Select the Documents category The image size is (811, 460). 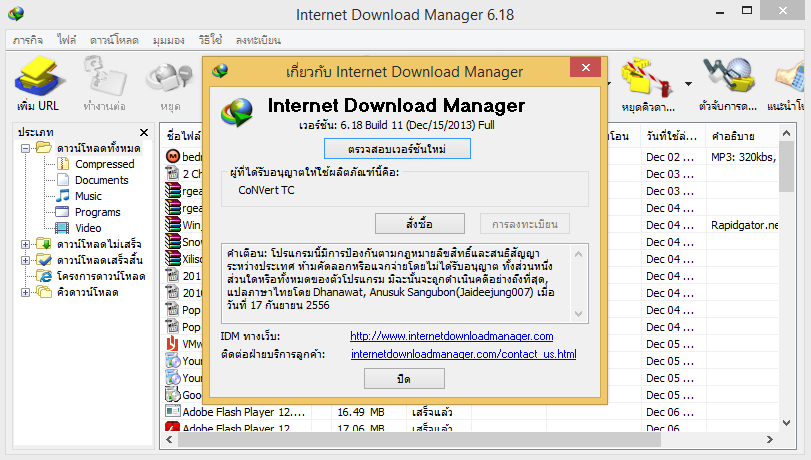(x=101, y=180)
